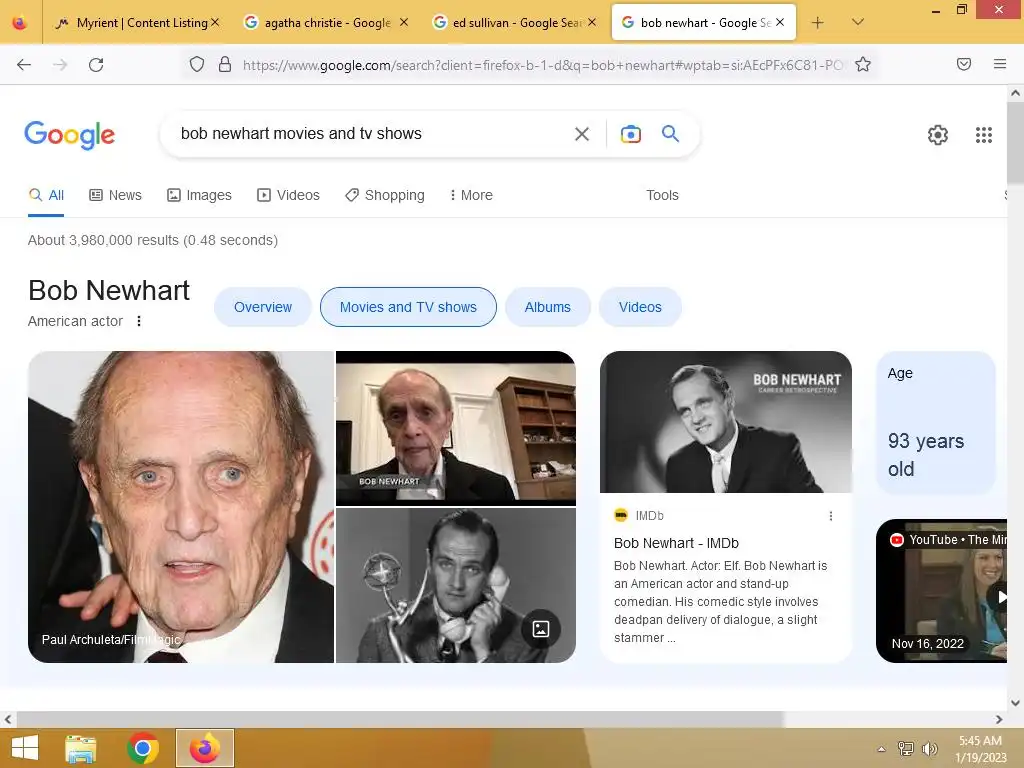The height and width of the screenshot is (768, 1024).
Task: Open the Firefox hamburger menu
Action: [x=1000, y=64]
